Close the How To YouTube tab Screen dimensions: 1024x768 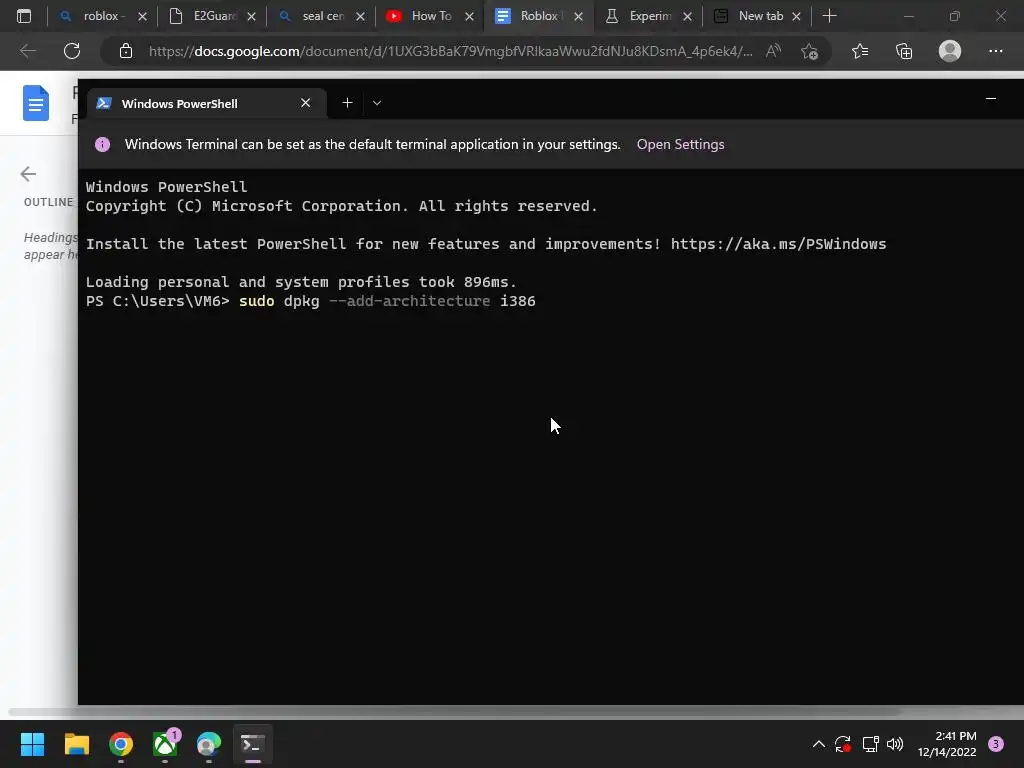470,16
